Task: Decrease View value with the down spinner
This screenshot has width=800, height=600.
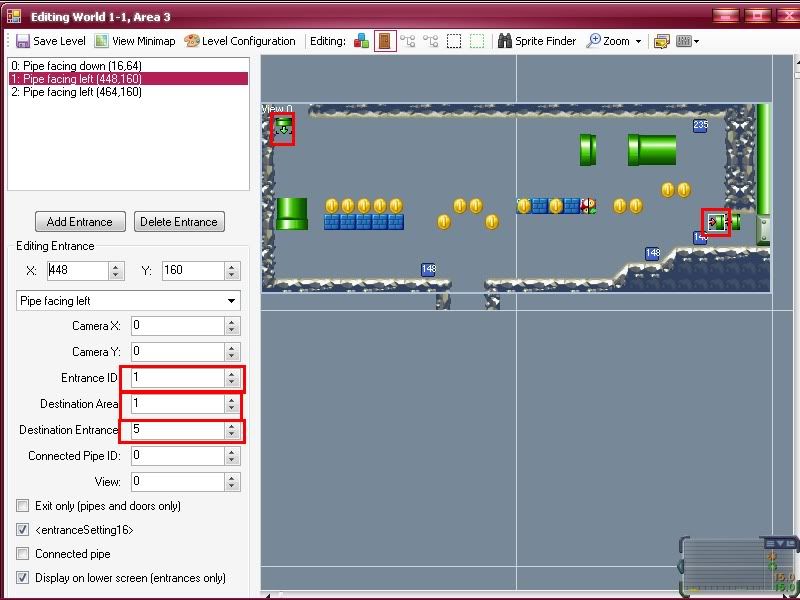Action: 232,486
